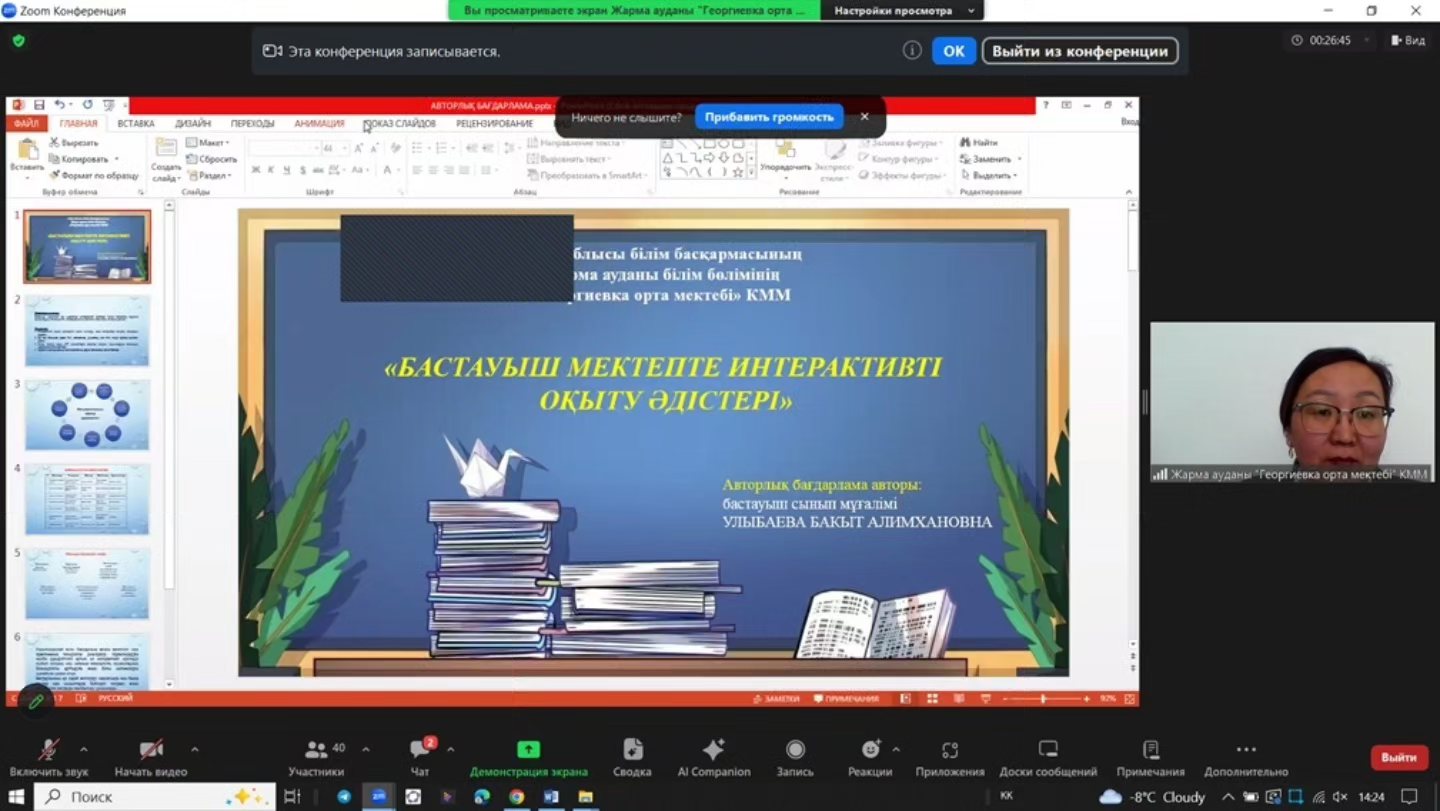Screen dimensions: 1440x811
Task: Open the Apps (Приложения) icon
Action: point(950,750)
